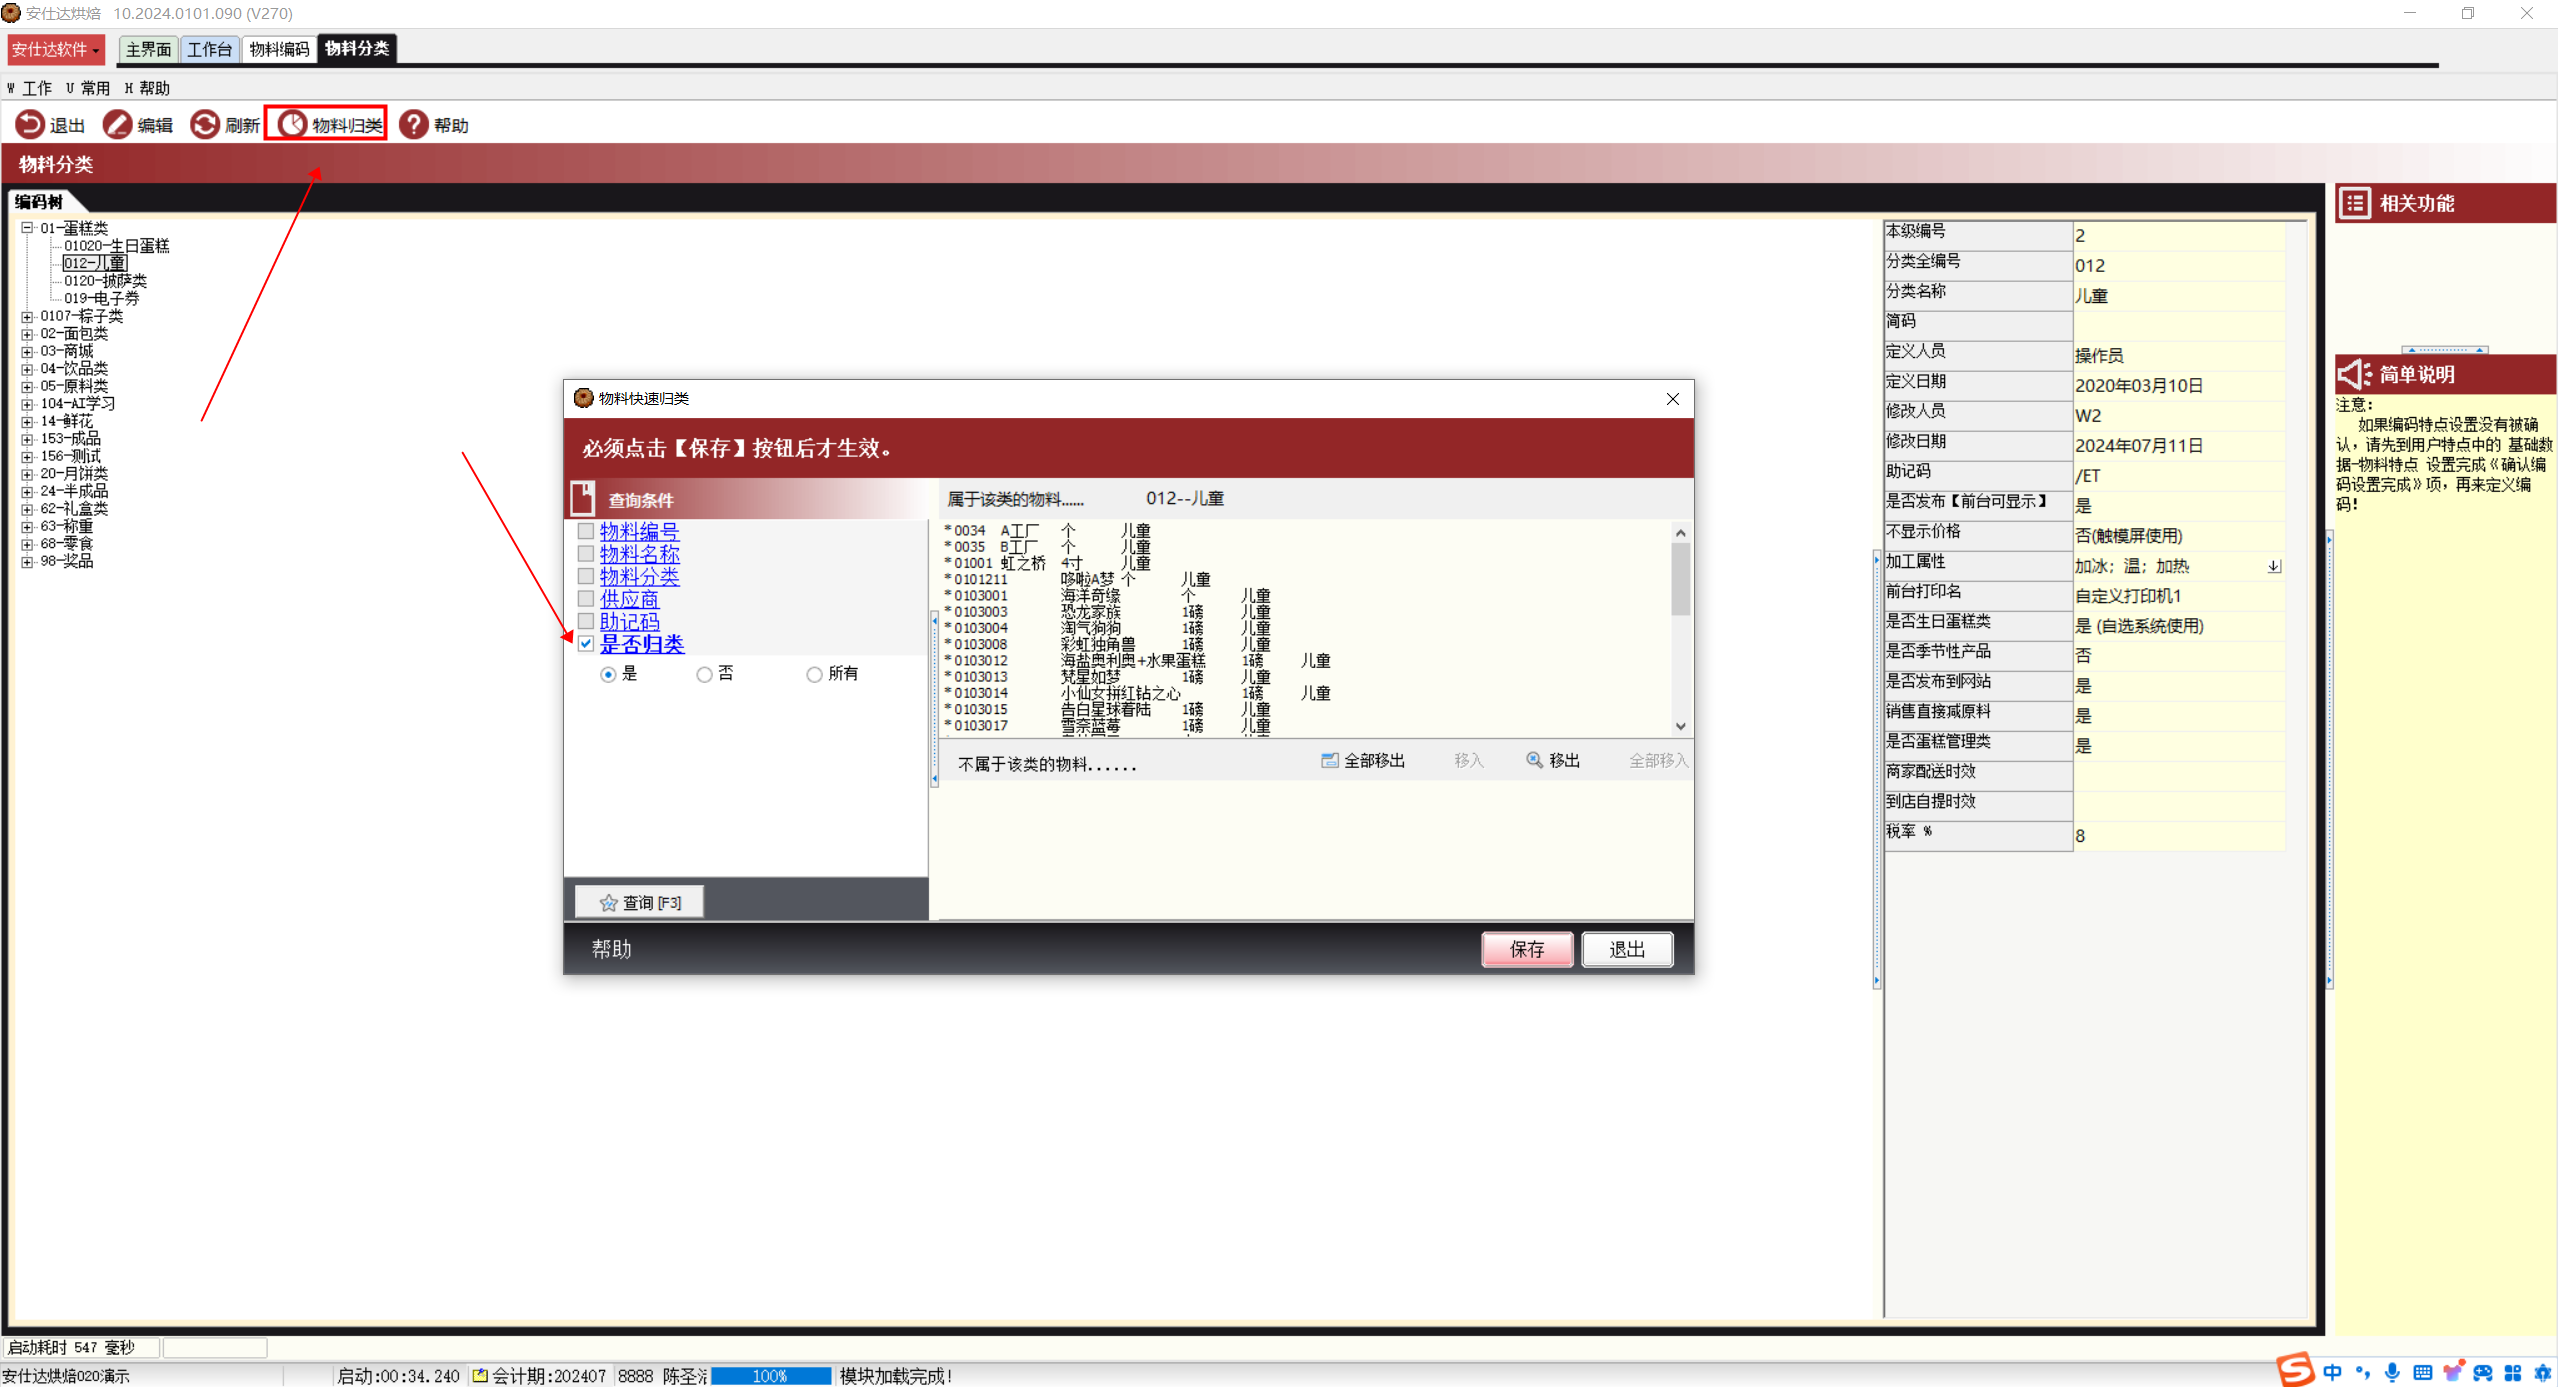Click microphone icon in system tray

[2392, 1372]
